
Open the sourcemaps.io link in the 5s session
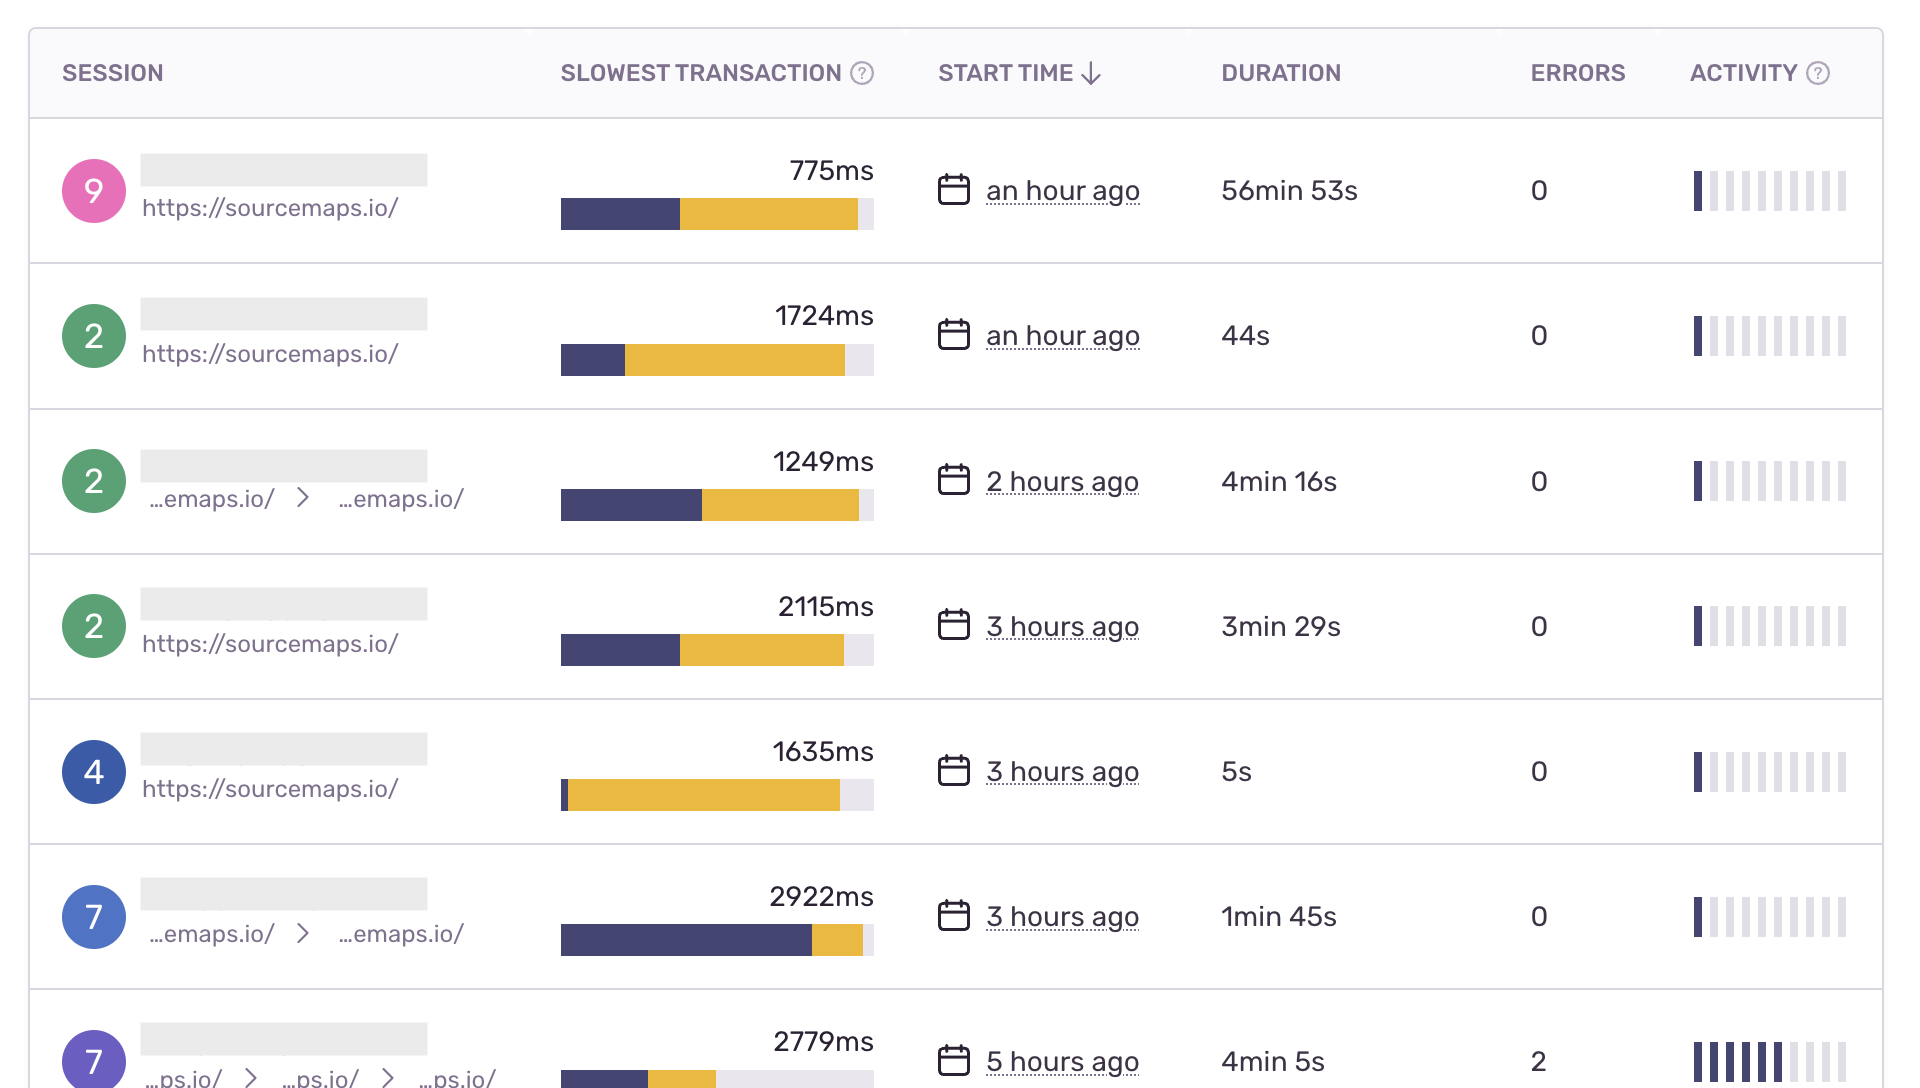point(270,789)
